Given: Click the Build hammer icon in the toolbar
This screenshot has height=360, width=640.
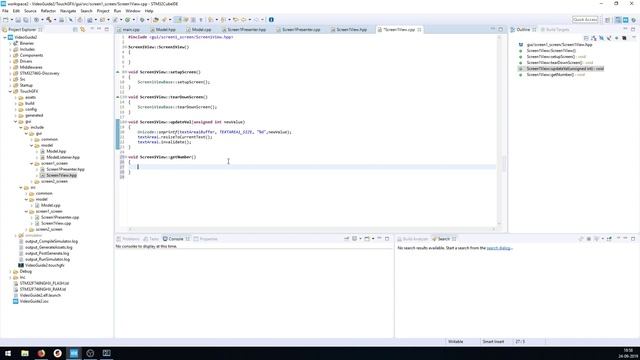Looking at the screenshot, I should [x=49, y=20].
